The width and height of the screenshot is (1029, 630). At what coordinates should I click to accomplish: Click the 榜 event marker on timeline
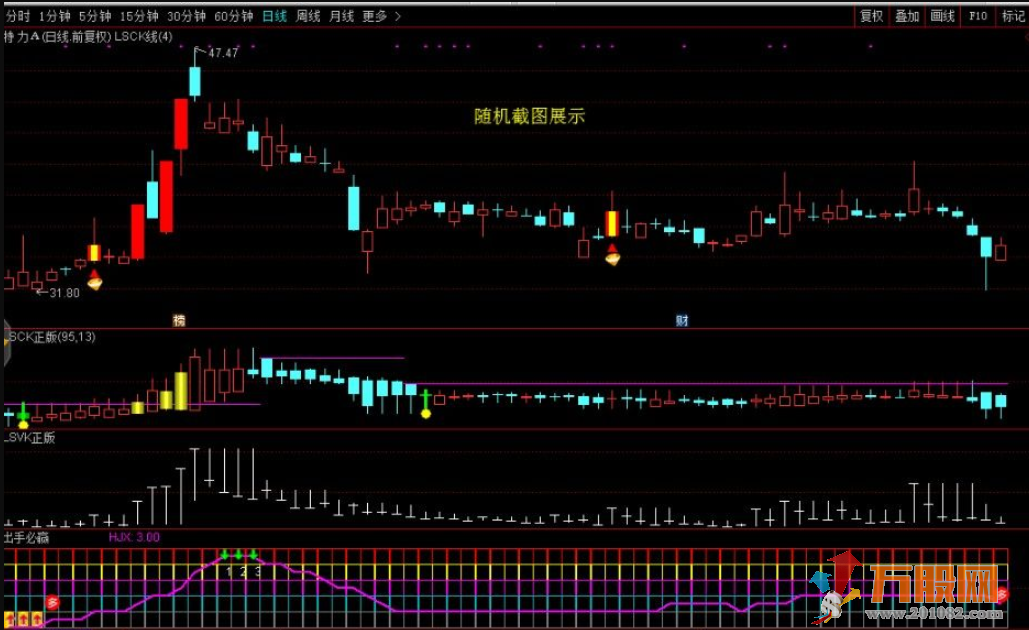pos(178,320)
